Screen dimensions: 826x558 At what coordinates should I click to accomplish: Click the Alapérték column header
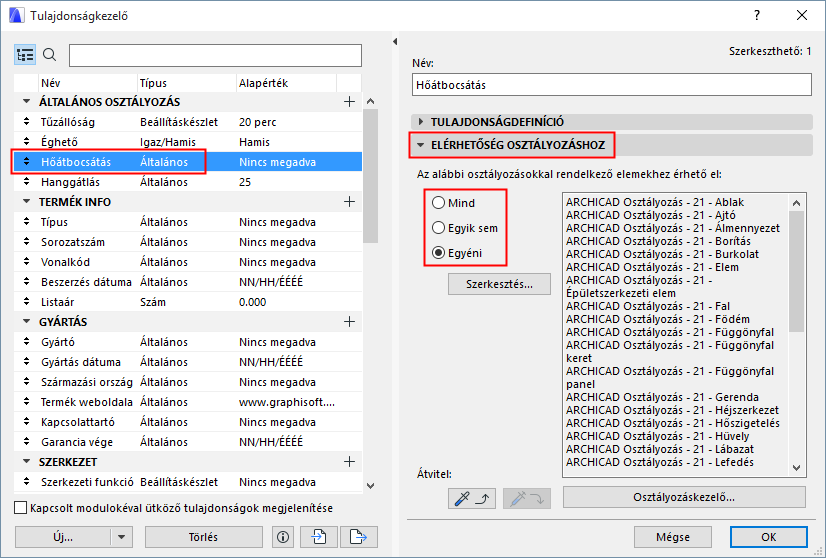click(286, 83)
